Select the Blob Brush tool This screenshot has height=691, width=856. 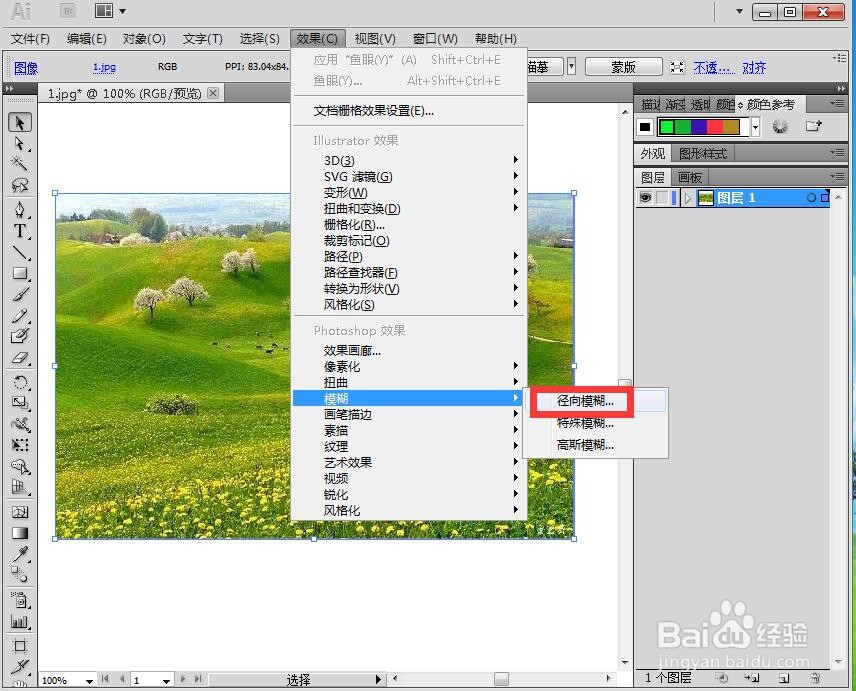pyautogui.click(x=20, y=336)
